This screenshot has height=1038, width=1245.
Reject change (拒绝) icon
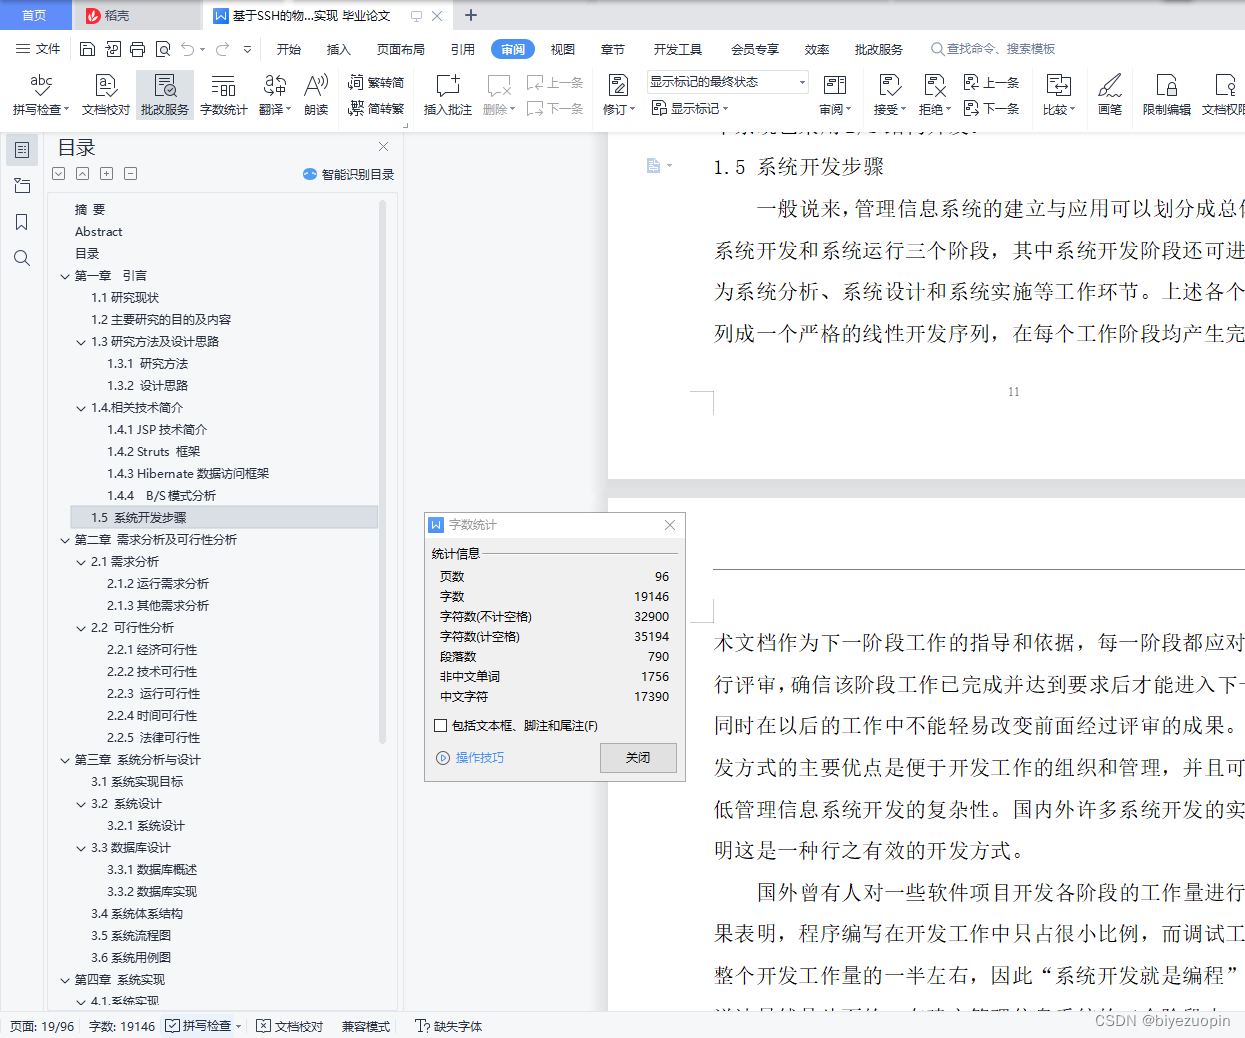click(934, 86)
